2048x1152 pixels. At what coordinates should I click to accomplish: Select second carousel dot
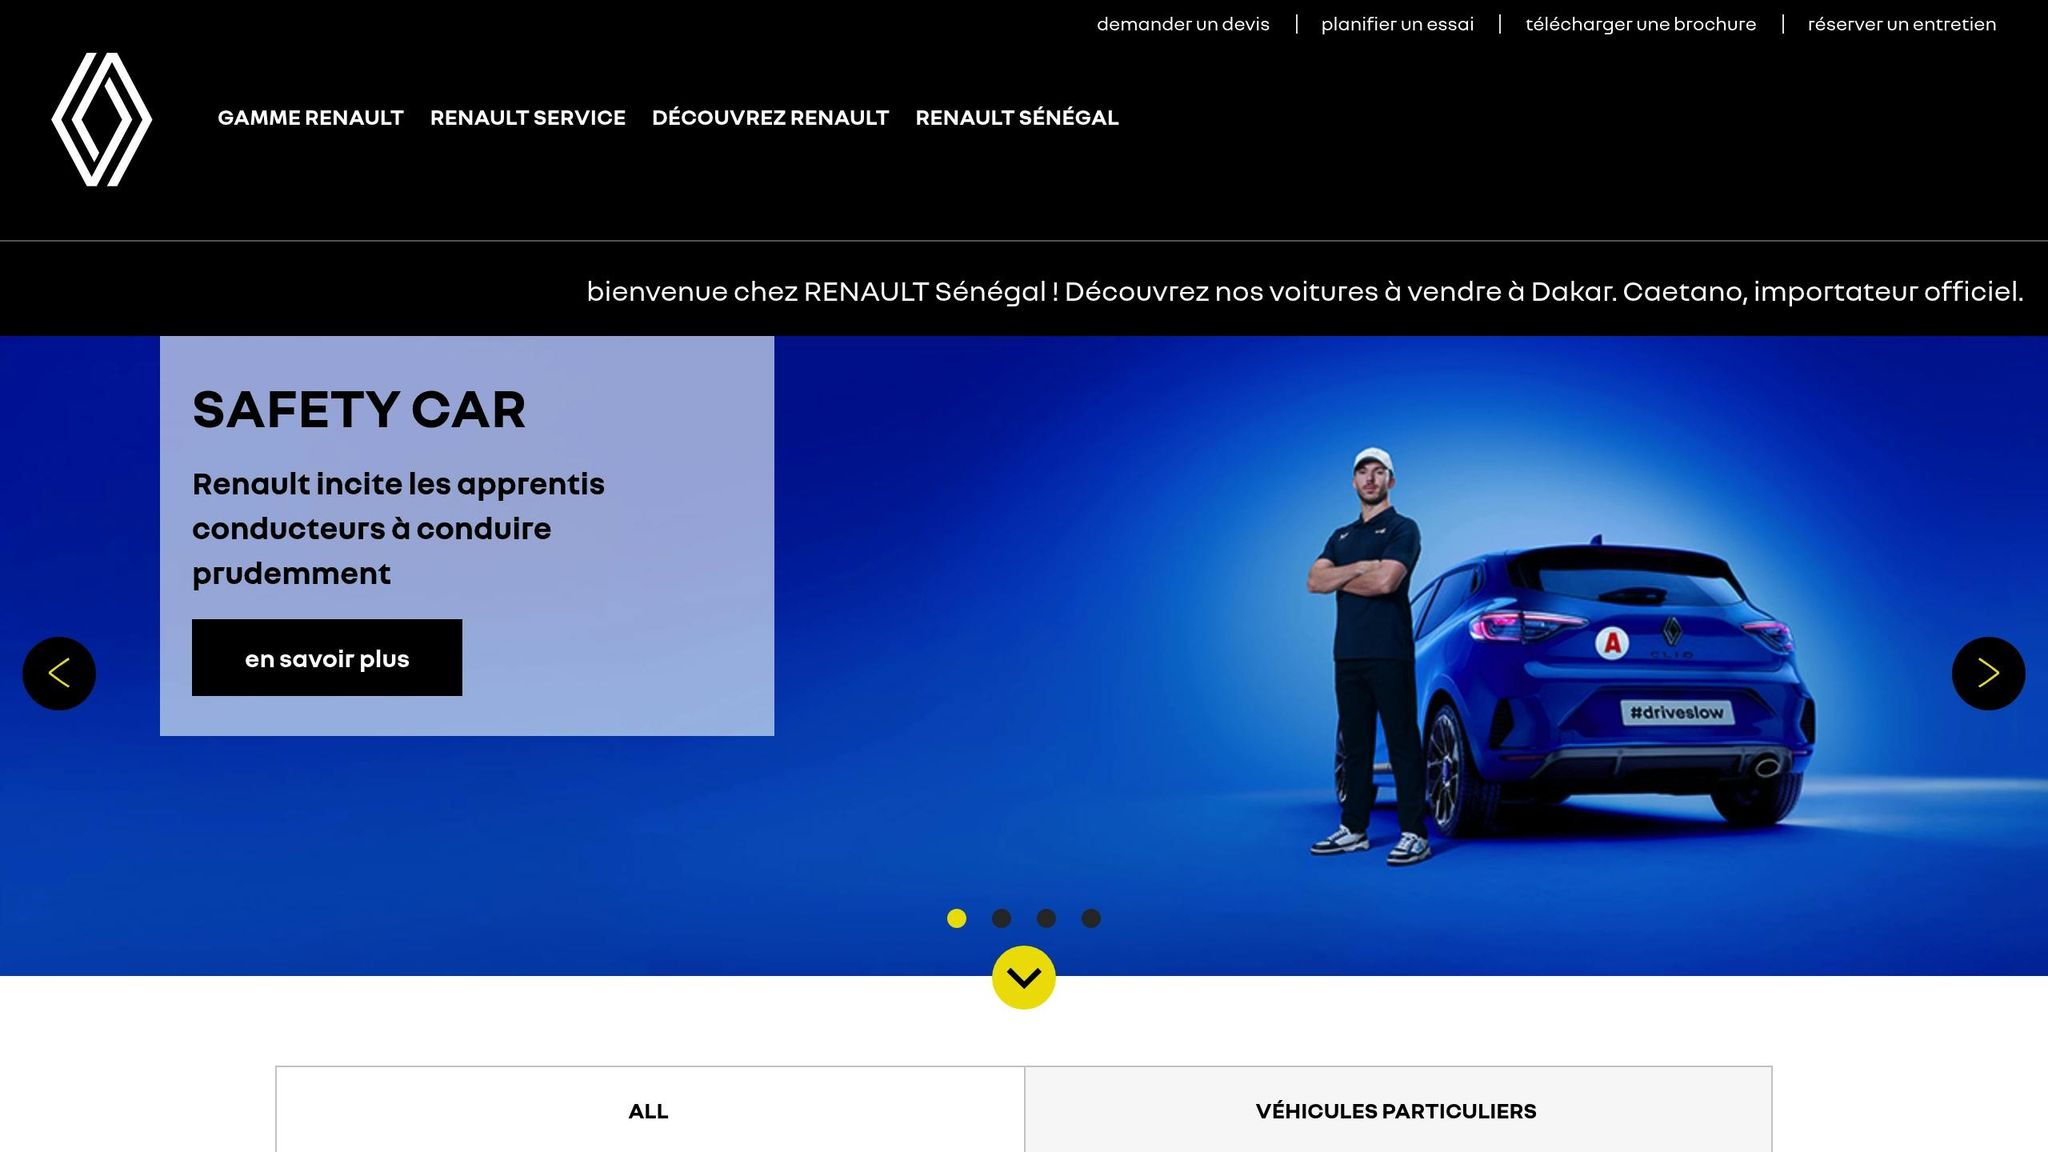pyautogui.click(x=1001, y=918)
